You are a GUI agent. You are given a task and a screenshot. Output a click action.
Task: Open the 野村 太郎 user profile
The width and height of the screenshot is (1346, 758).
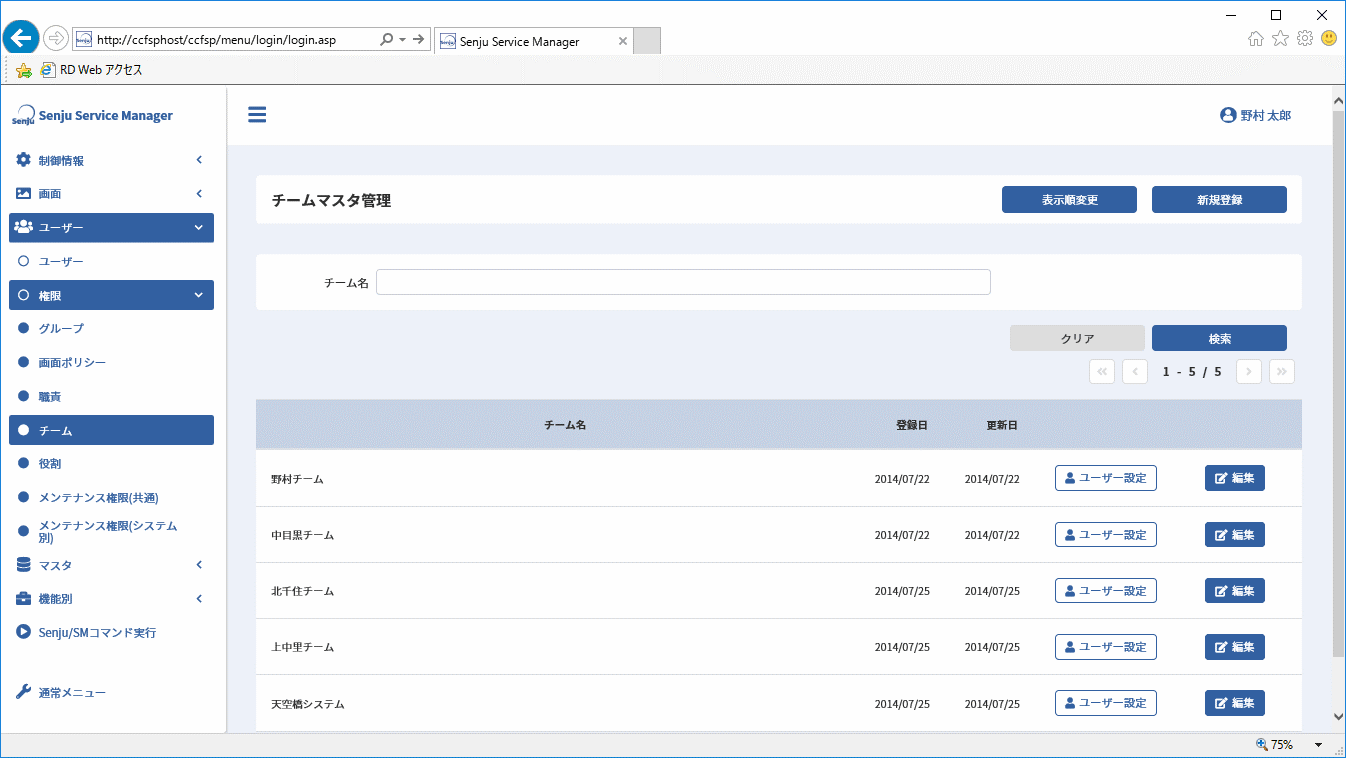(1256, 116)
